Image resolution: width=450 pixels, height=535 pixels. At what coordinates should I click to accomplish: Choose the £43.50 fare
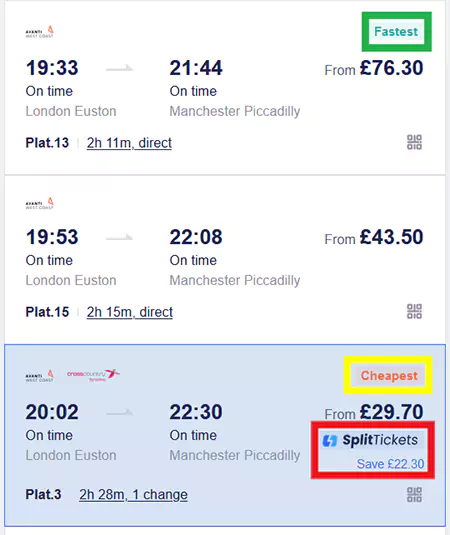(x=391, y=237)
